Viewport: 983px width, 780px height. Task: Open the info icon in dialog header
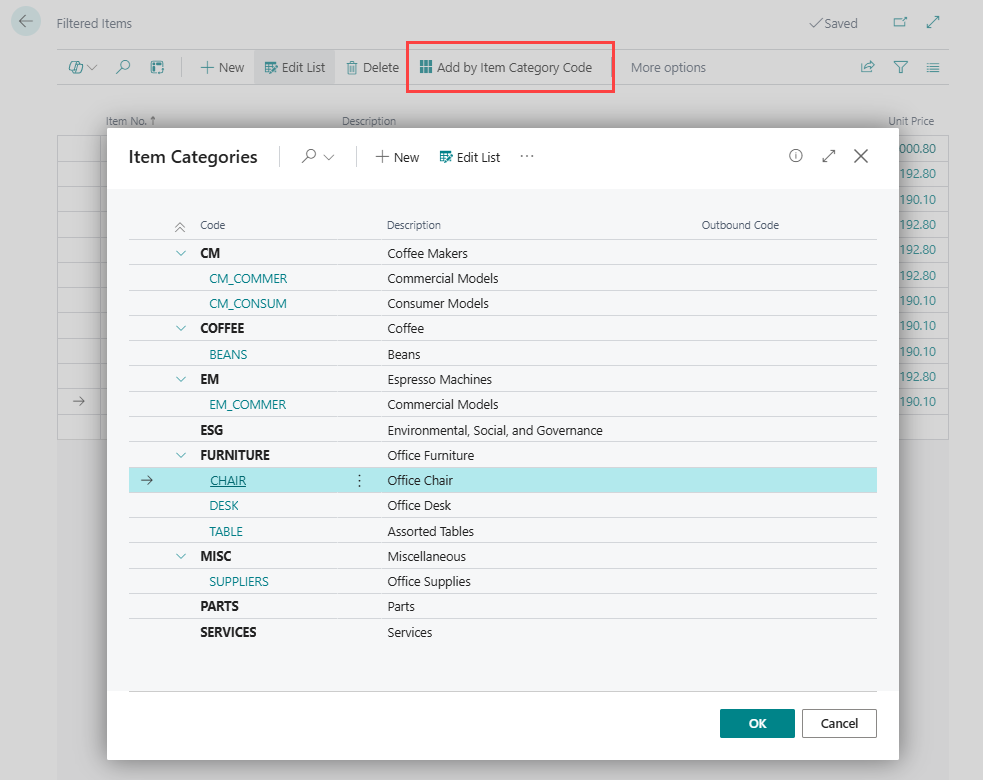[x=796, y=156]
